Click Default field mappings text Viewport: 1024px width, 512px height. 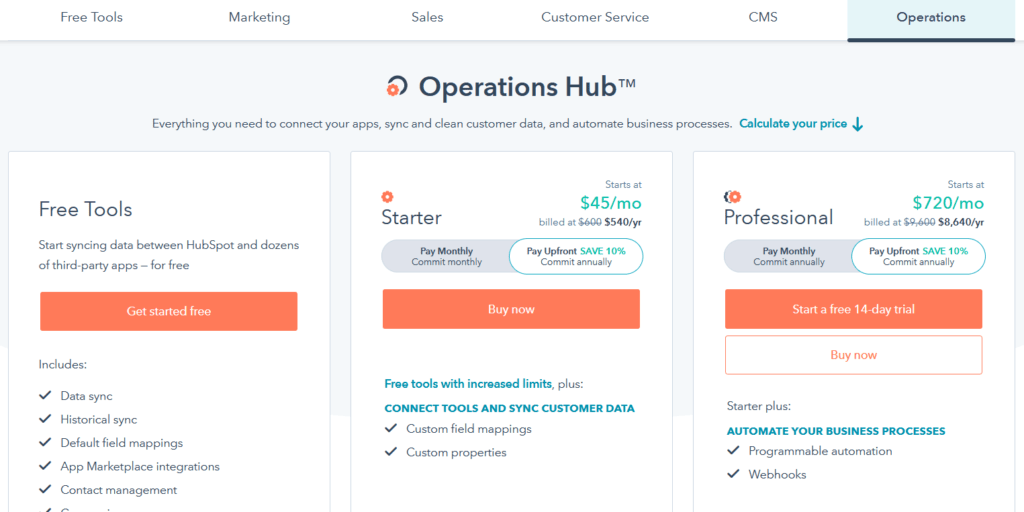tap(121, 443)
